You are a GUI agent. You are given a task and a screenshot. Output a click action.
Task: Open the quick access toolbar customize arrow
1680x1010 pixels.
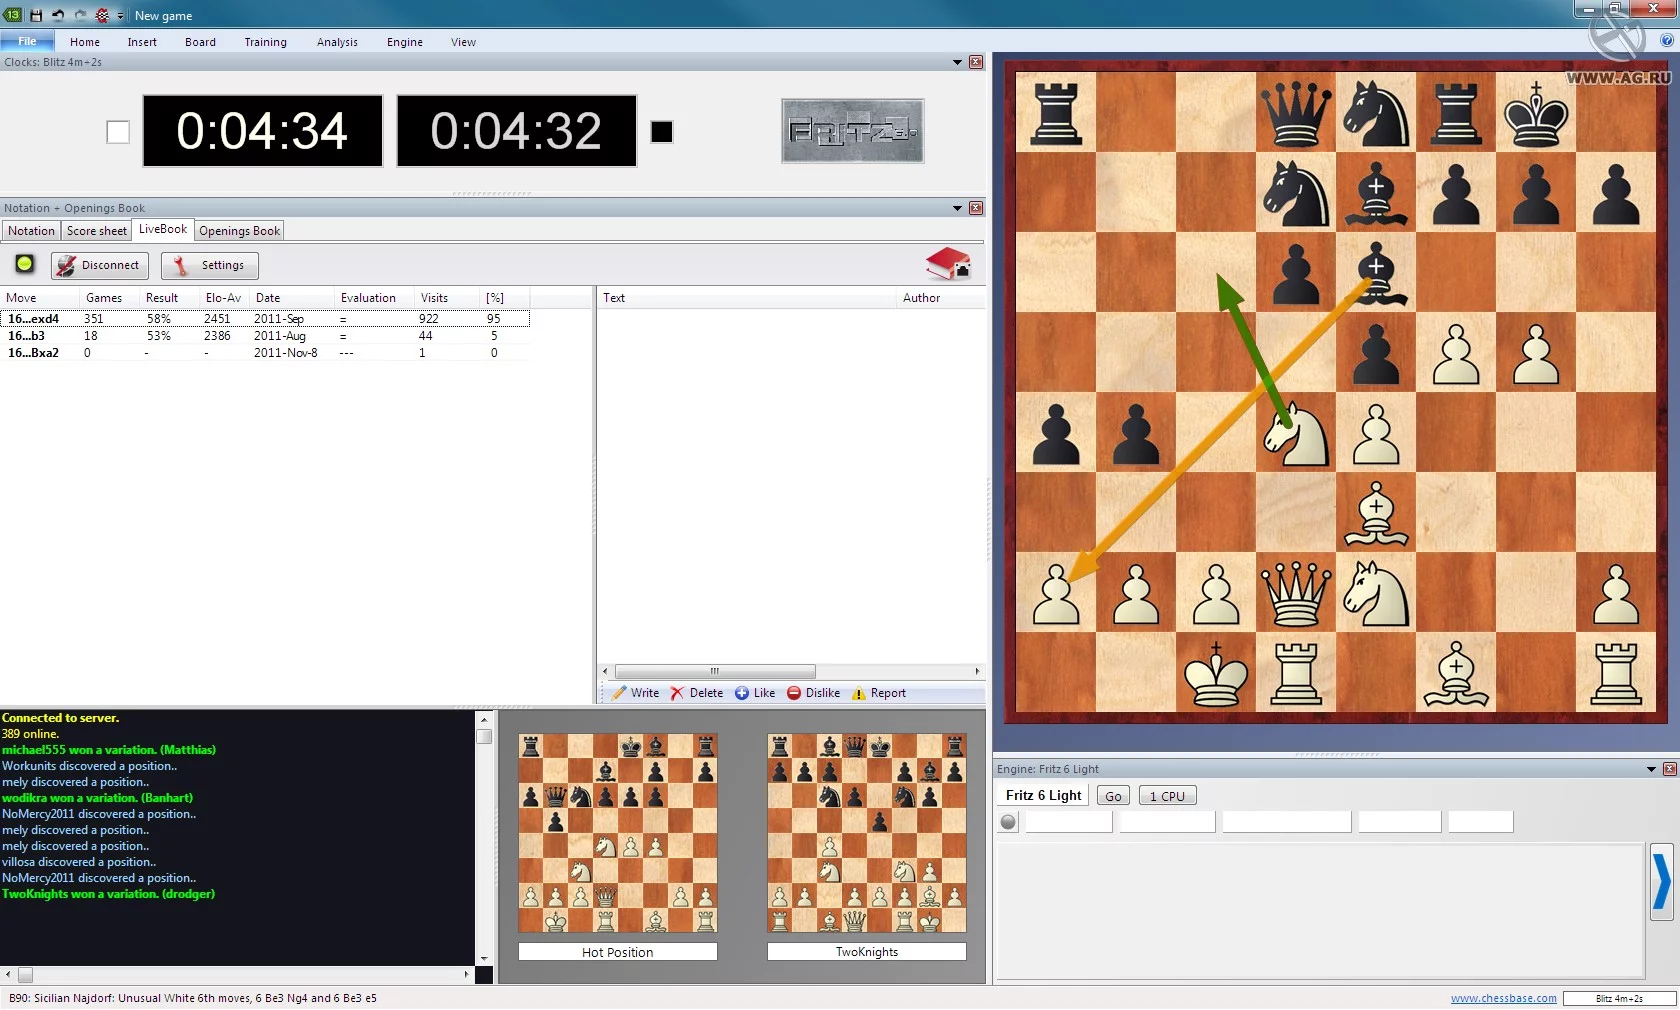[120, 16]
